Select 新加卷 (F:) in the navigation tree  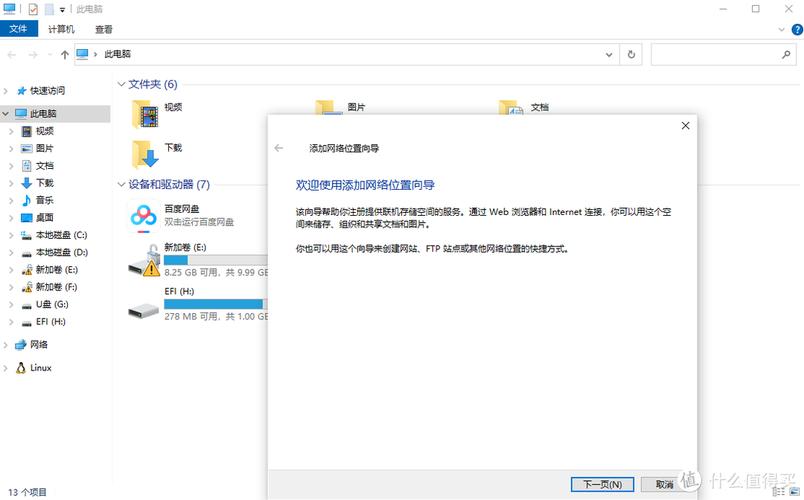tap(56, 287)
